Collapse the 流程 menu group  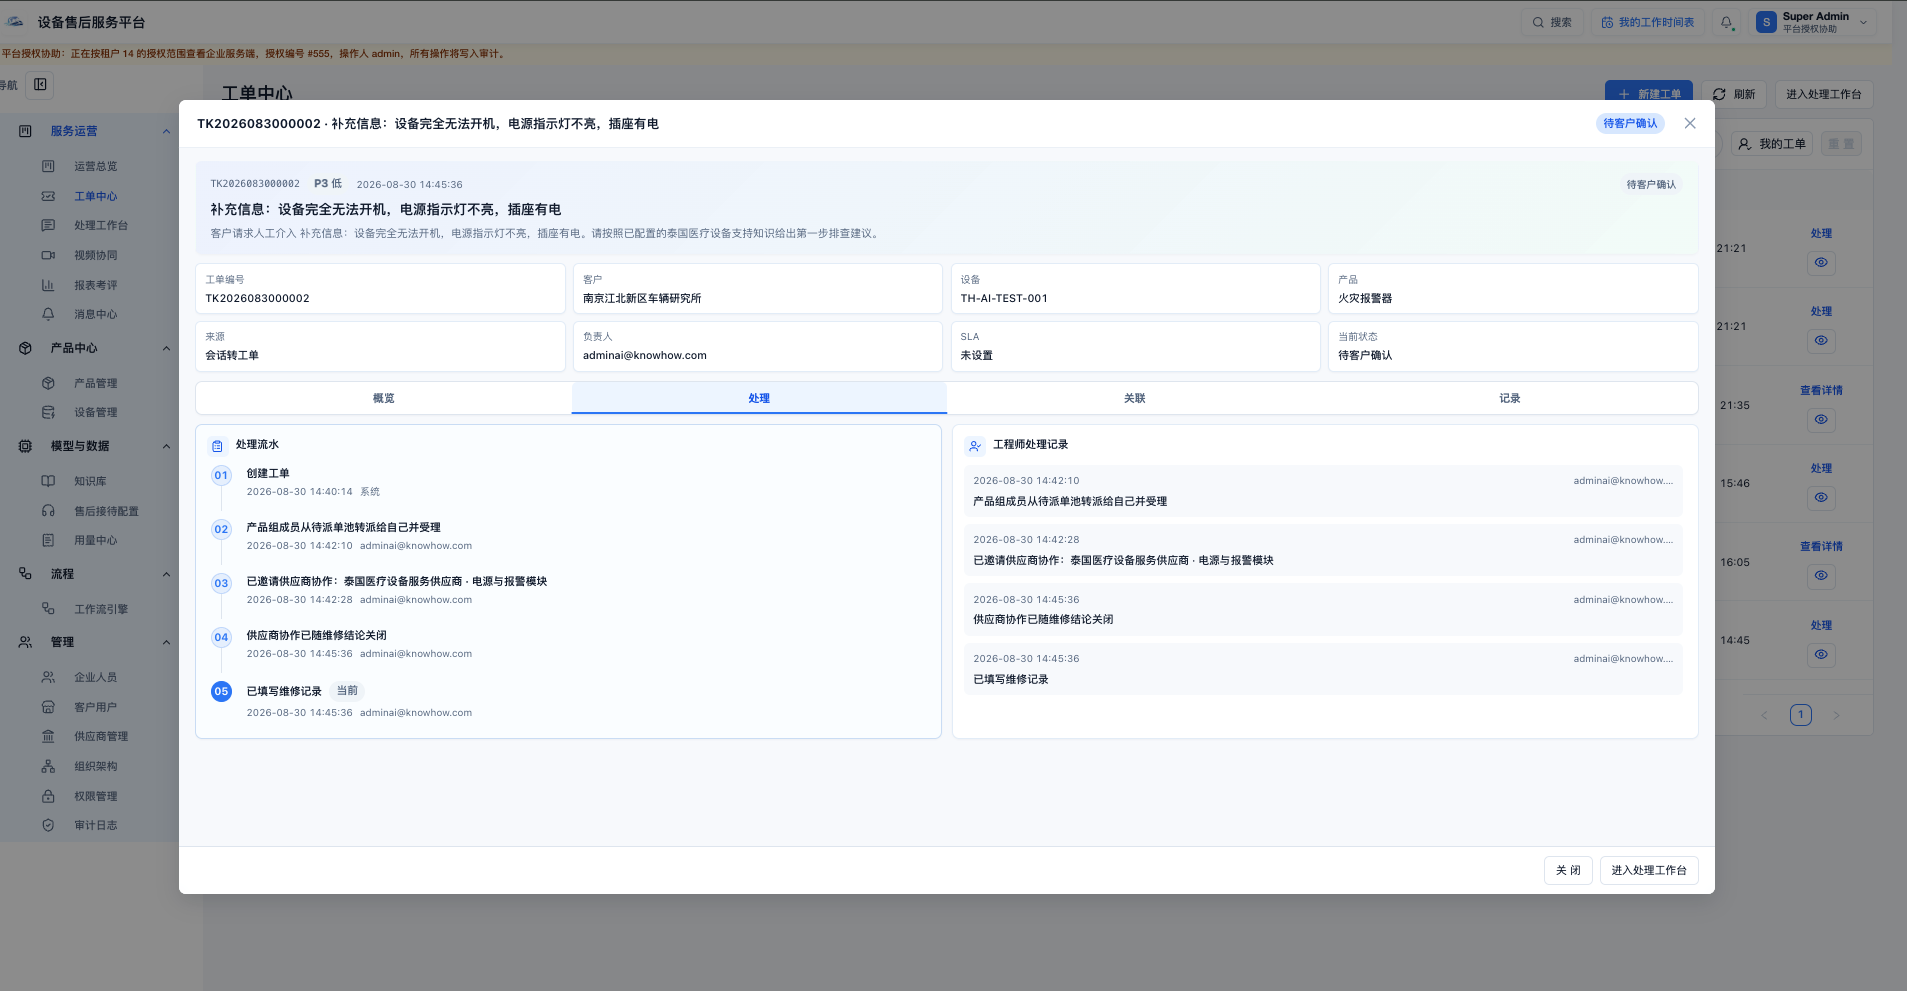(x=166, y=574)
